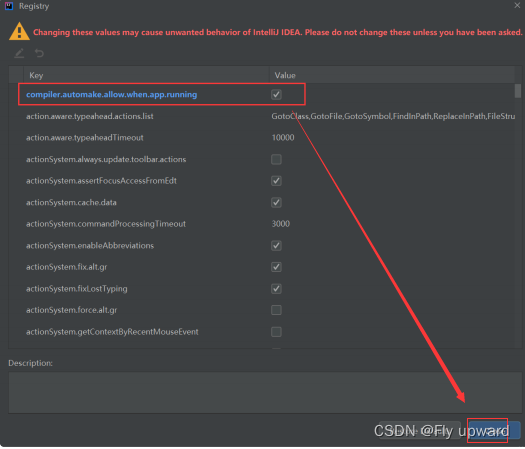Click the Revert to default arrow icon

(39, 53)
